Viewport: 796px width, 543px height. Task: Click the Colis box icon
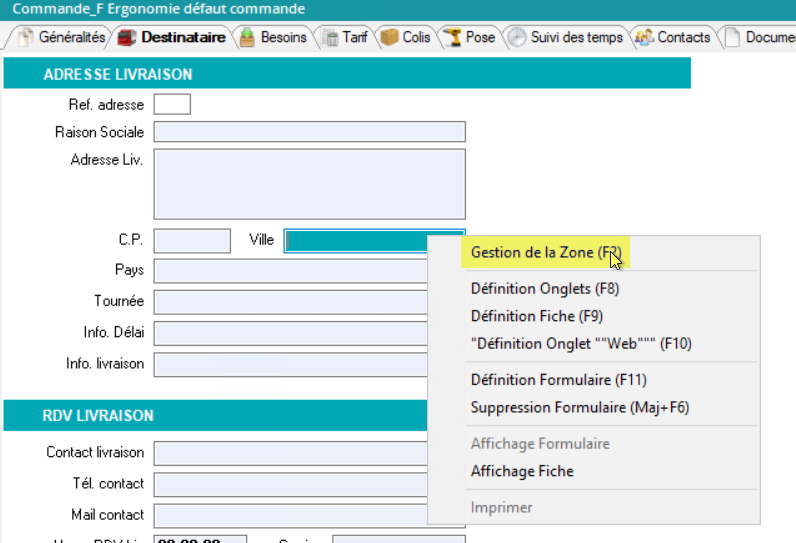390,38
